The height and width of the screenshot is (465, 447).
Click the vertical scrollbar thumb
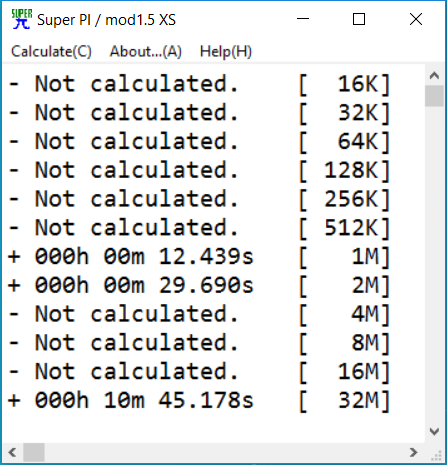(434, 96)
